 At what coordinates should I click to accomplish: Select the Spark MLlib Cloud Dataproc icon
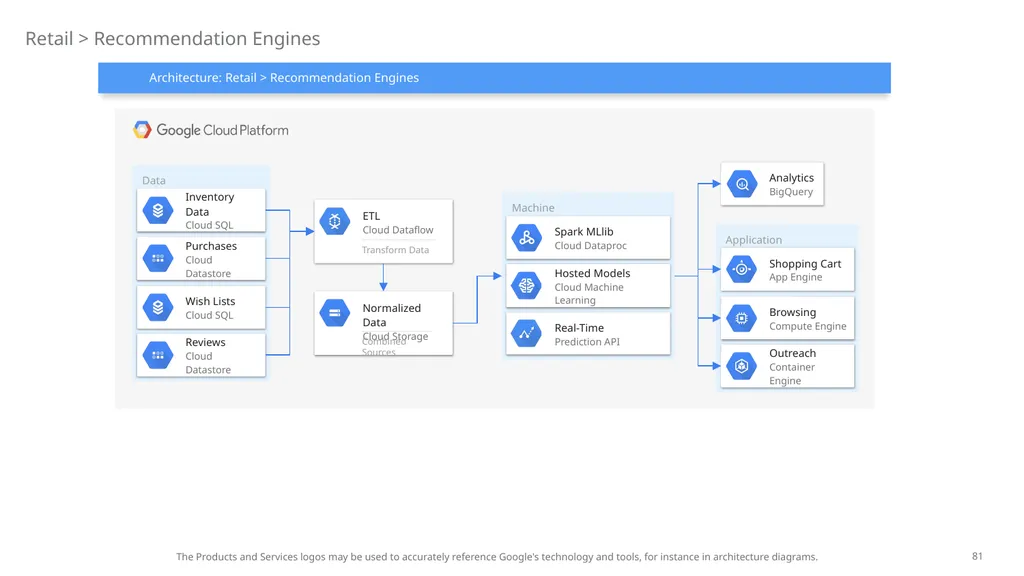[x=527, y=238]
